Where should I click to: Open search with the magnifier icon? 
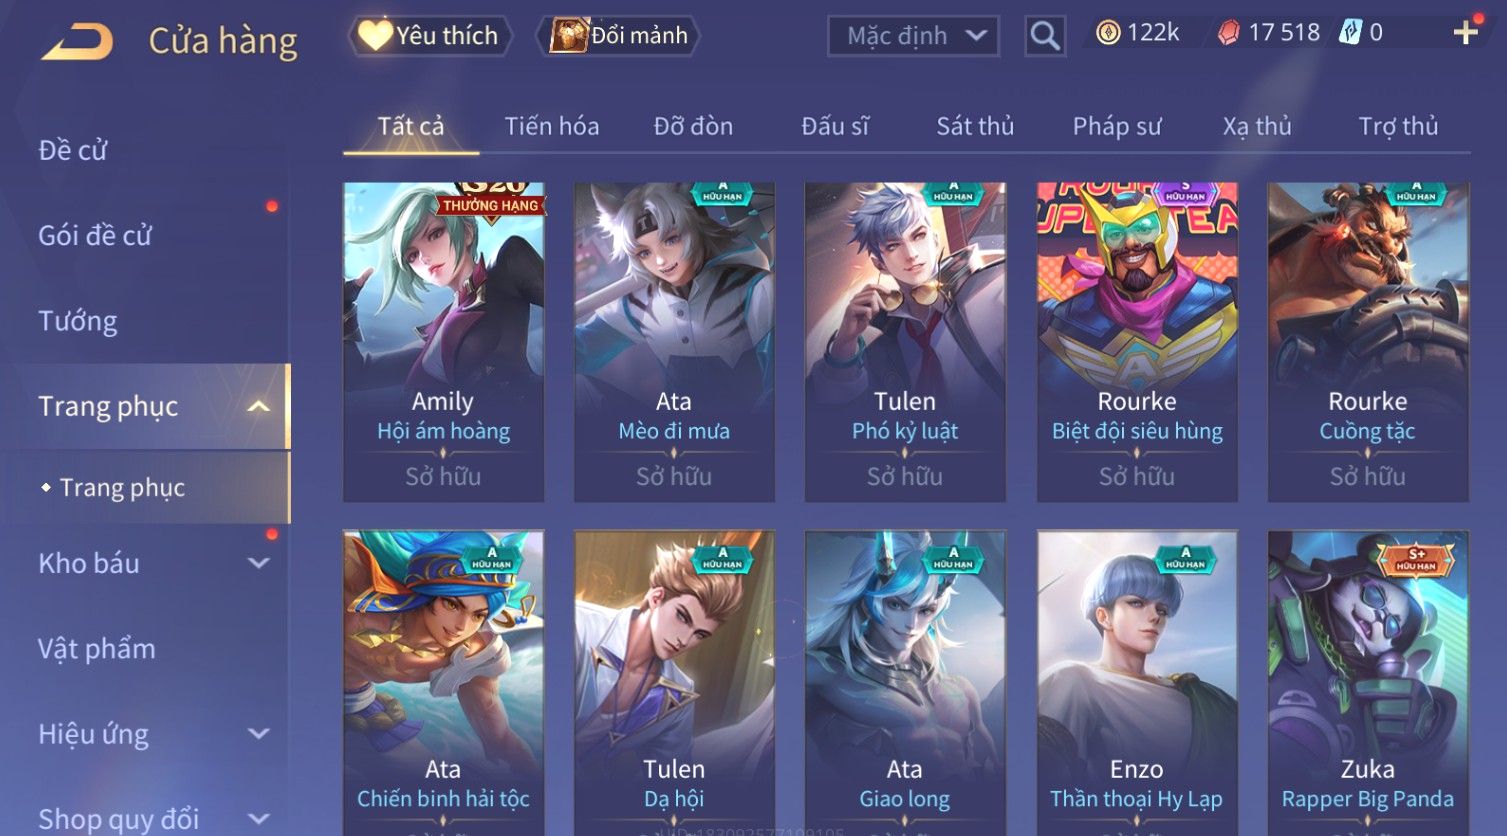click(1045, 36)
